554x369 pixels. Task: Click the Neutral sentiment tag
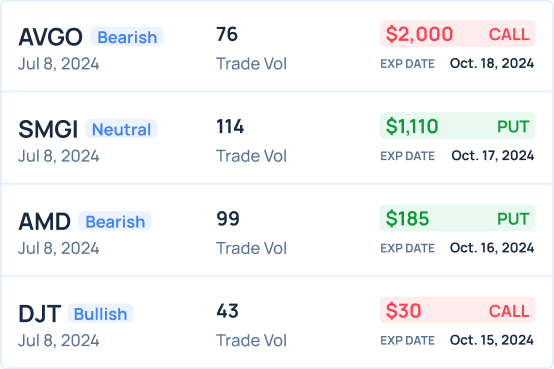122,129
